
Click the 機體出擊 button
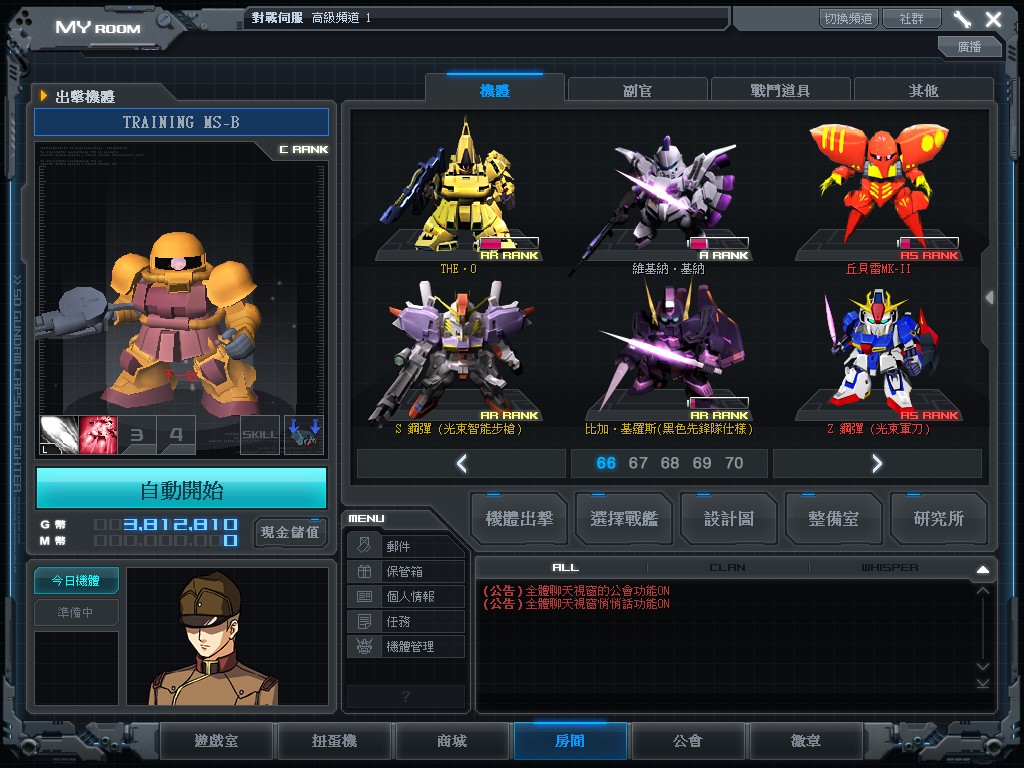click(519, 519)
